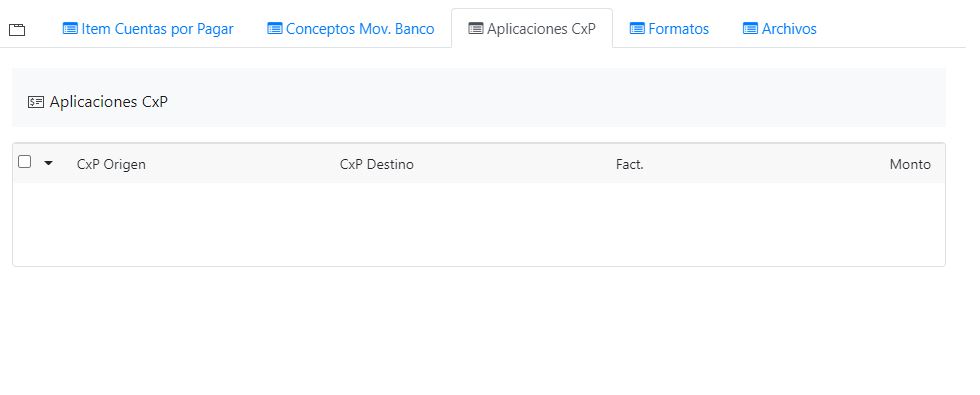The image size is (980, 395).
Task: Sort by the CxP Origen column header
Action: (x=111, y=164)
